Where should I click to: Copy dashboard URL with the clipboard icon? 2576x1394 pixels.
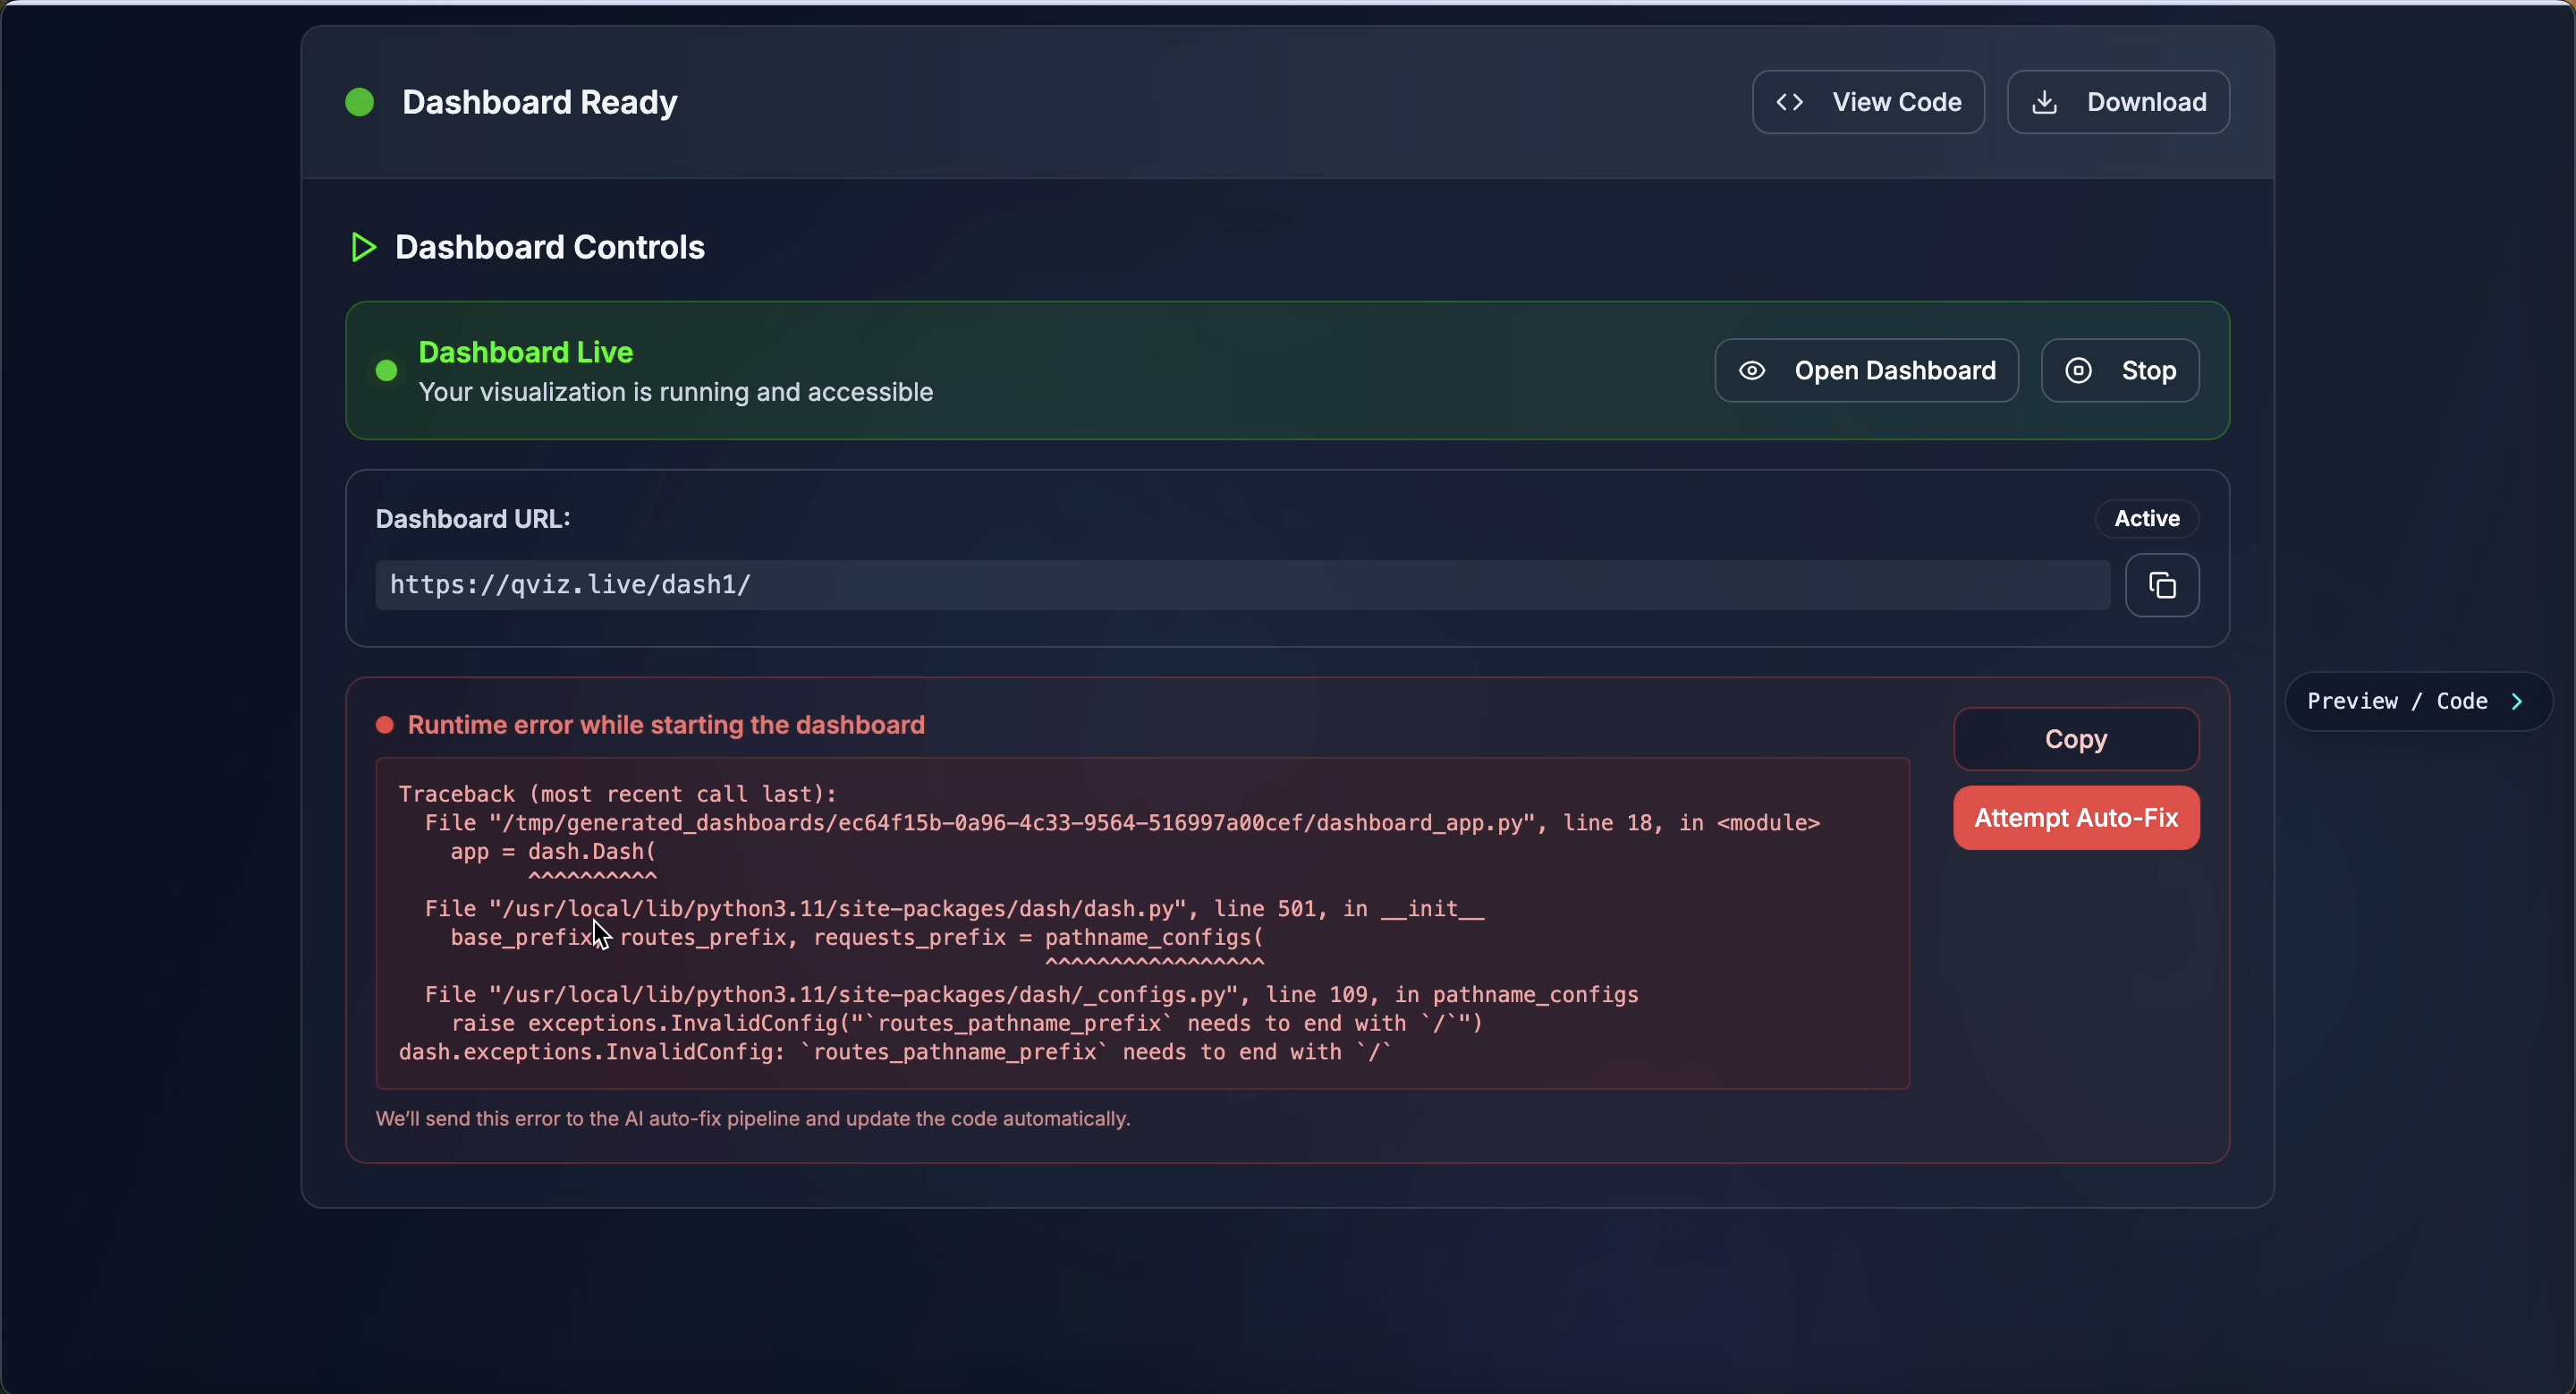coord(2161,585)
